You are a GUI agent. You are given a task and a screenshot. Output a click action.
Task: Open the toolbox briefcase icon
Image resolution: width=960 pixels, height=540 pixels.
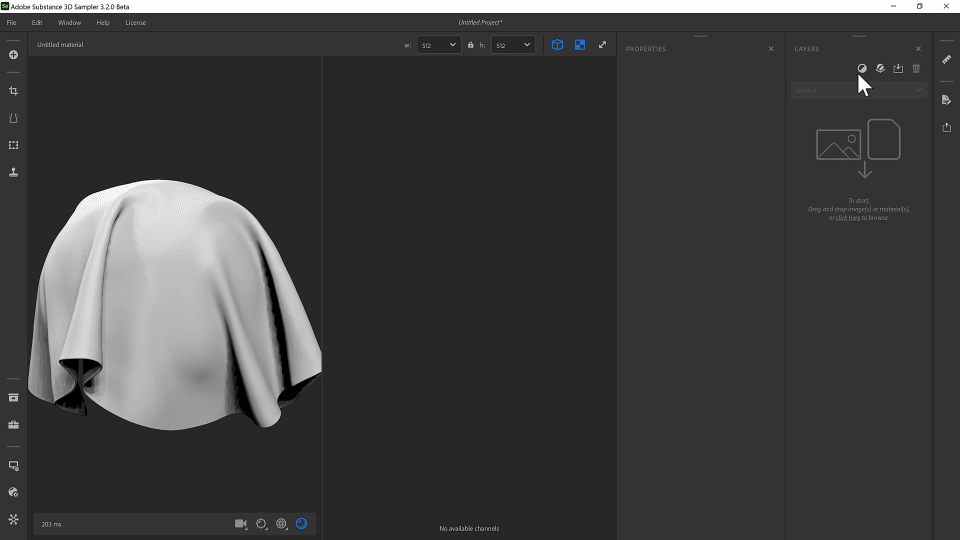[x=13, y=425]
